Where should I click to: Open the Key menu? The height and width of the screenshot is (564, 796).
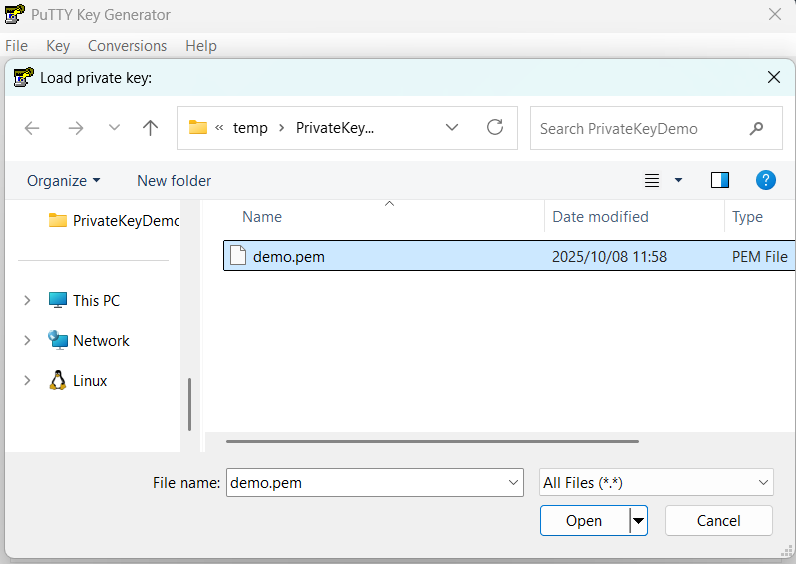click(58, 46)
